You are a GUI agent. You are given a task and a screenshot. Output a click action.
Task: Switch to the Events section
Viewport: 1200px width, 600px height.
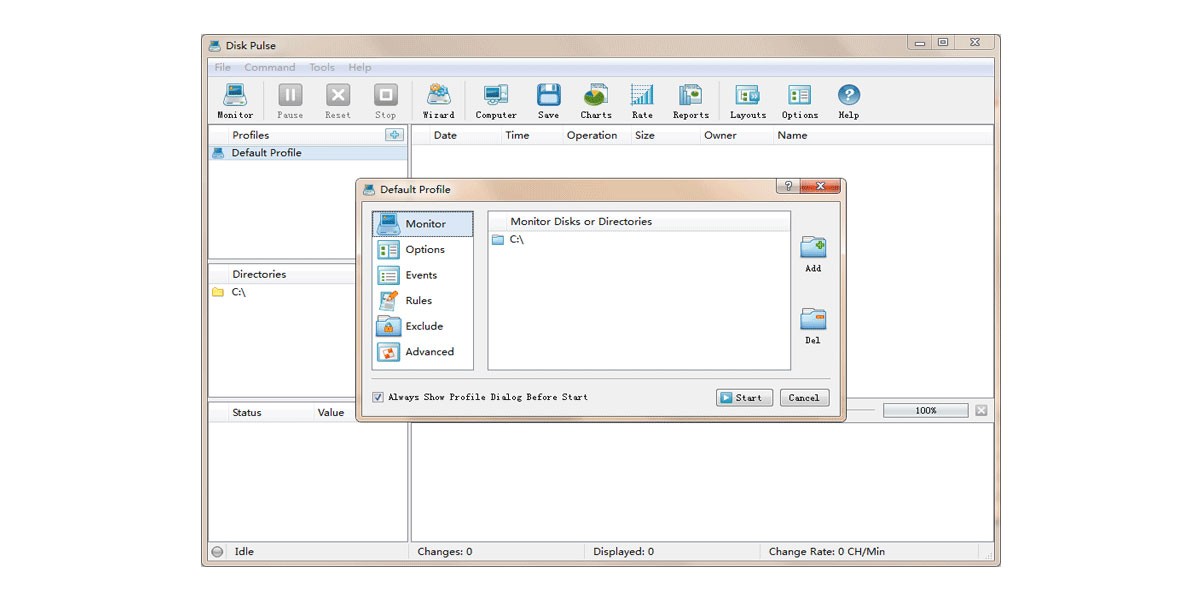point(423,275)
